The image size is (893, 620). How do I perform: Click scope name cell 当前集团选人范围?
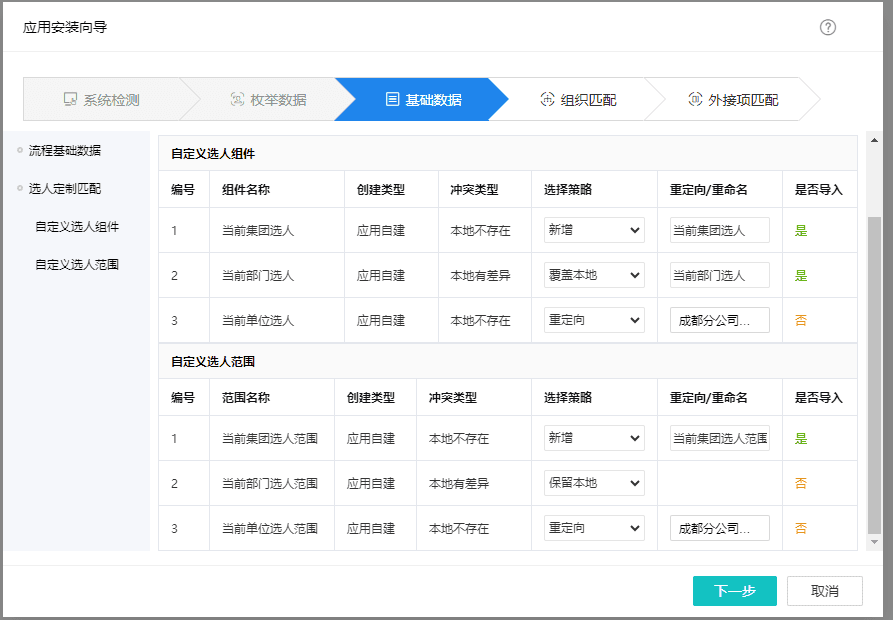click(270, 438)
